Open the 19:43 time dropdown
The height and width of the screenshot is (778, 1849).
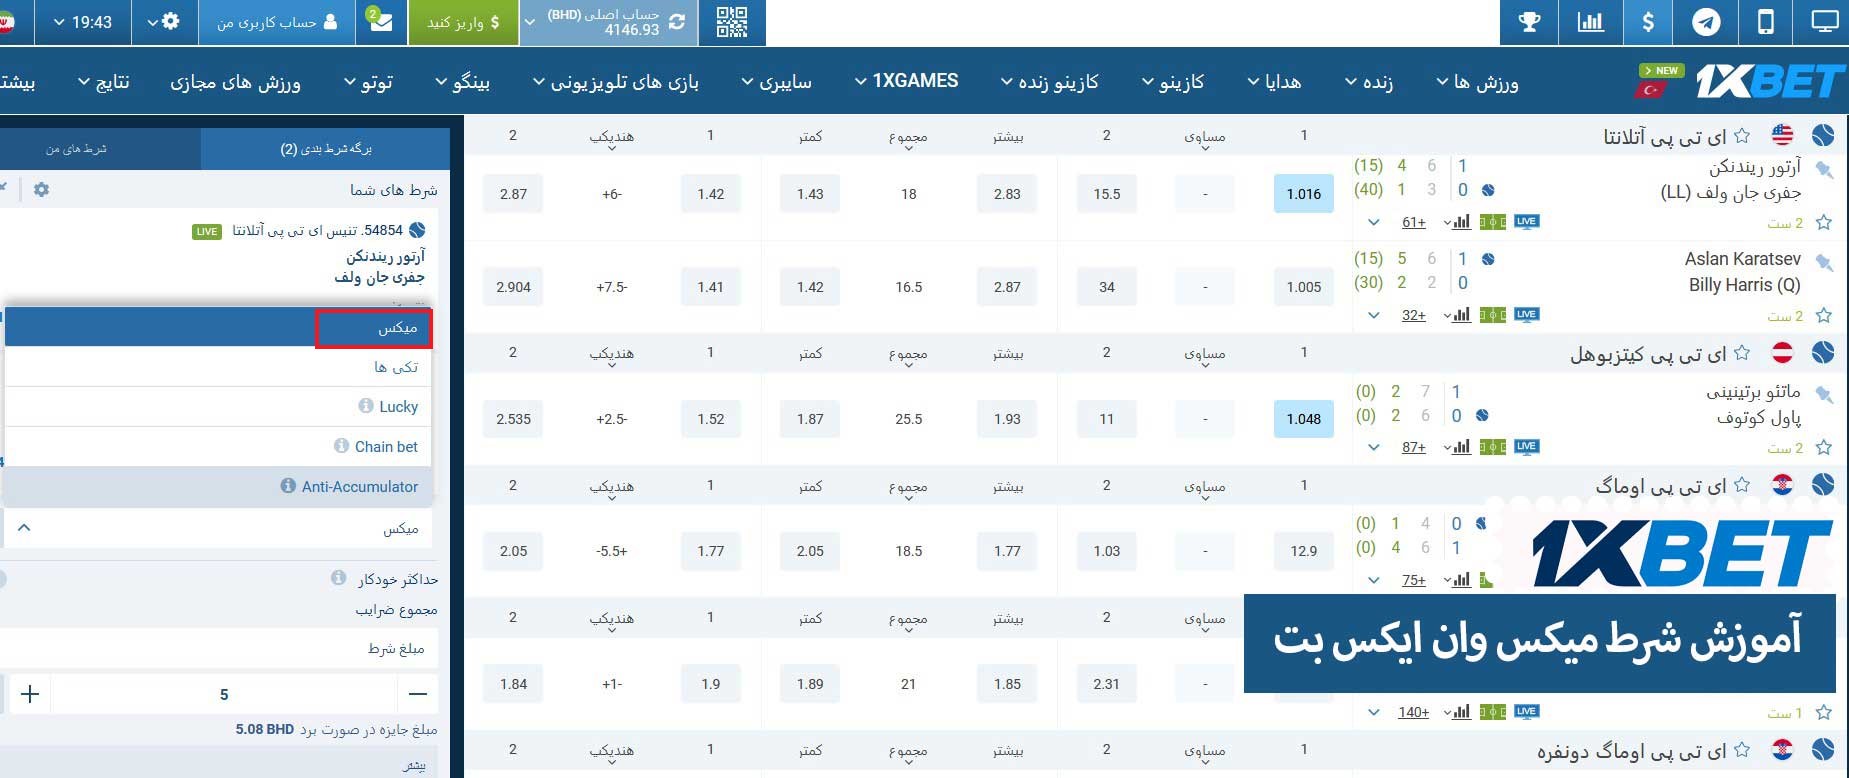[x=82, y=22]
